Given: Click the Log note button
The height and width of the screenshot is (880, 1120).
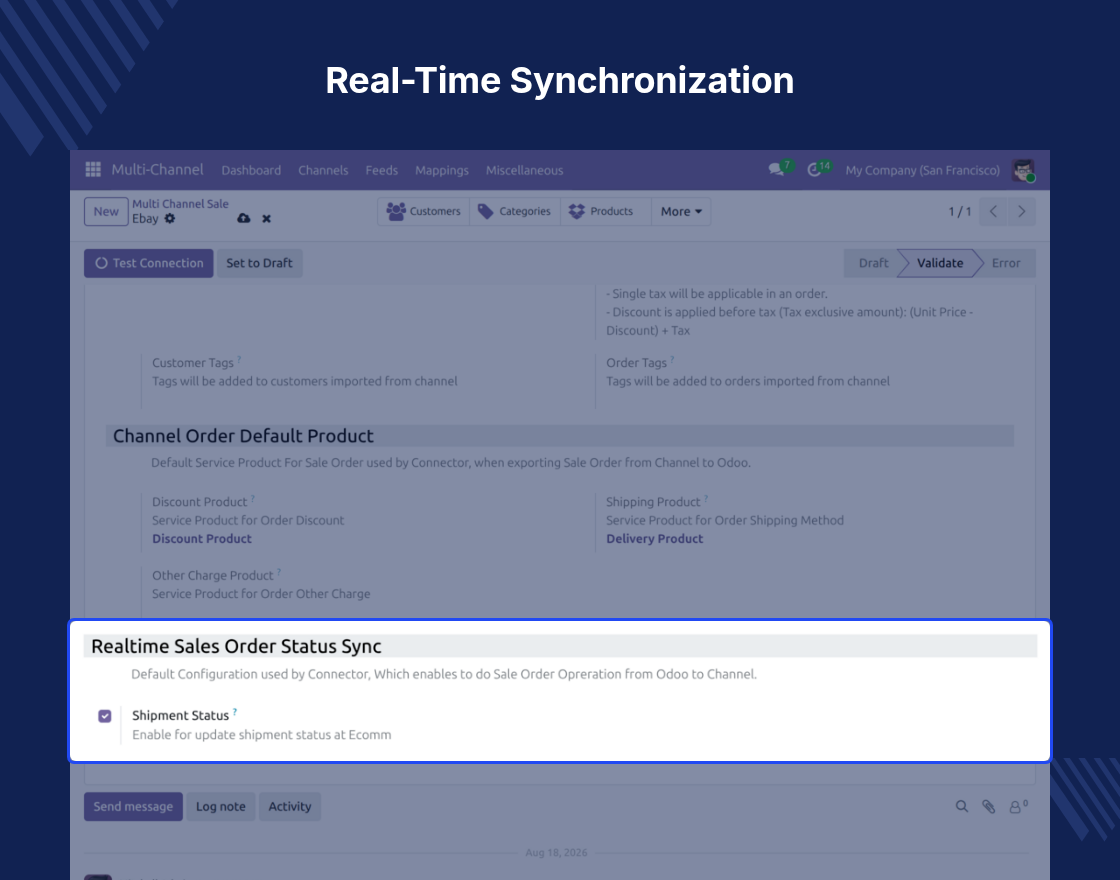Looking at the screenshot, I should click(x=221, y=806).
